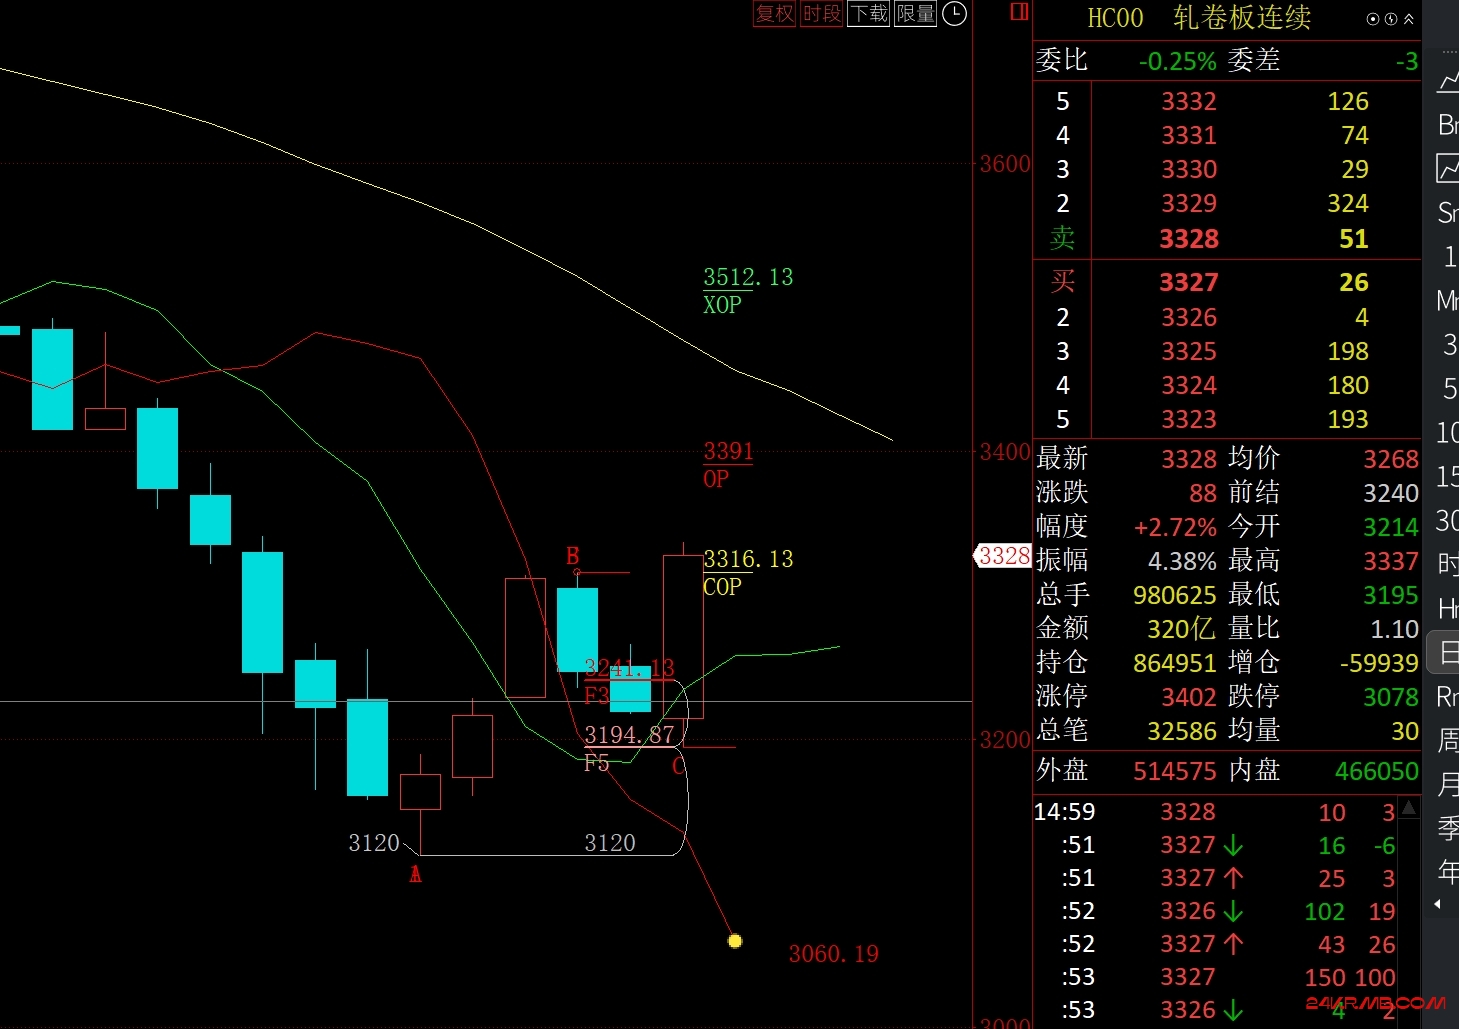Select the boxed chart icon in sidebar

coord(1448,168)
